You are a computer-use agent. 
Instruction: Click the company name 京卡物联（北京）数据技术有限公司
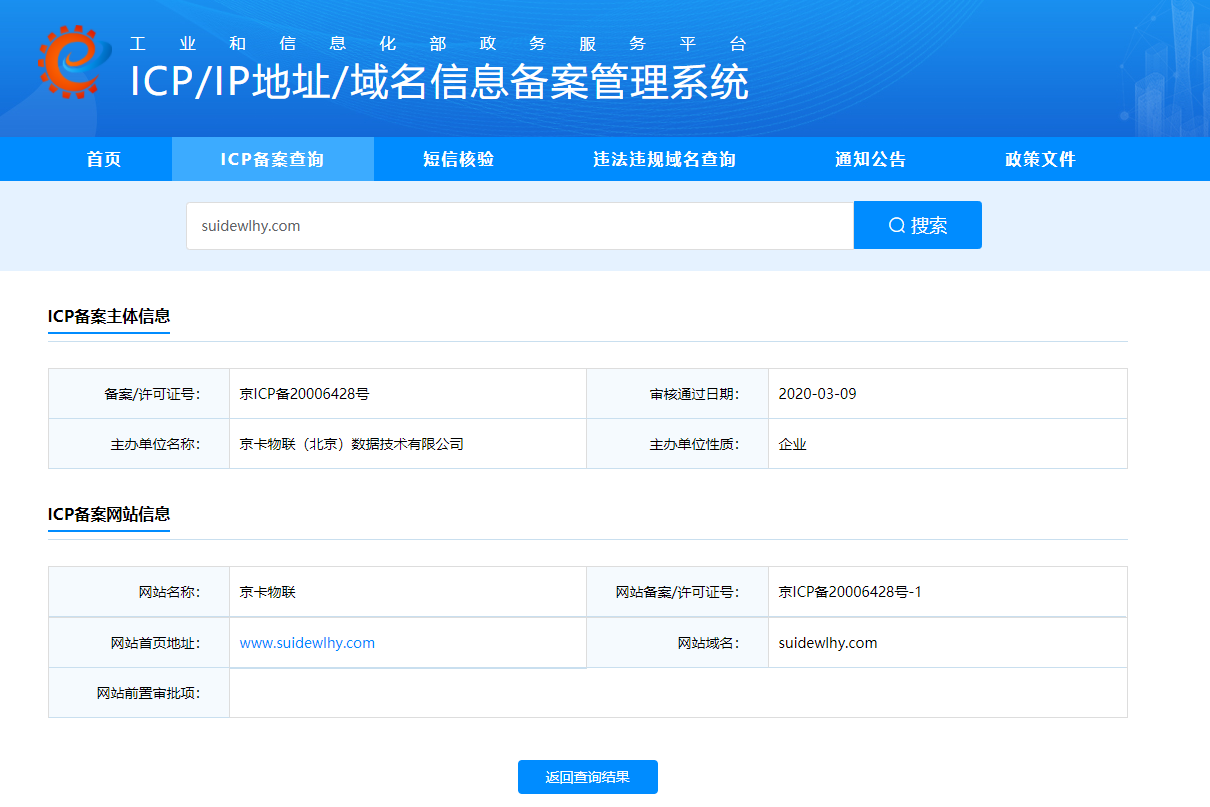(351, 444)
